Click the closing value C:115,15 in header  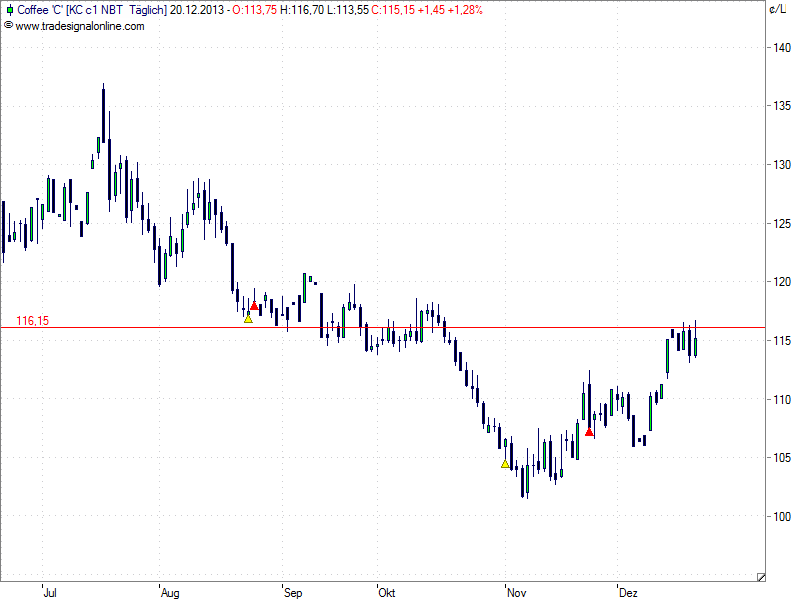[393, 10]
